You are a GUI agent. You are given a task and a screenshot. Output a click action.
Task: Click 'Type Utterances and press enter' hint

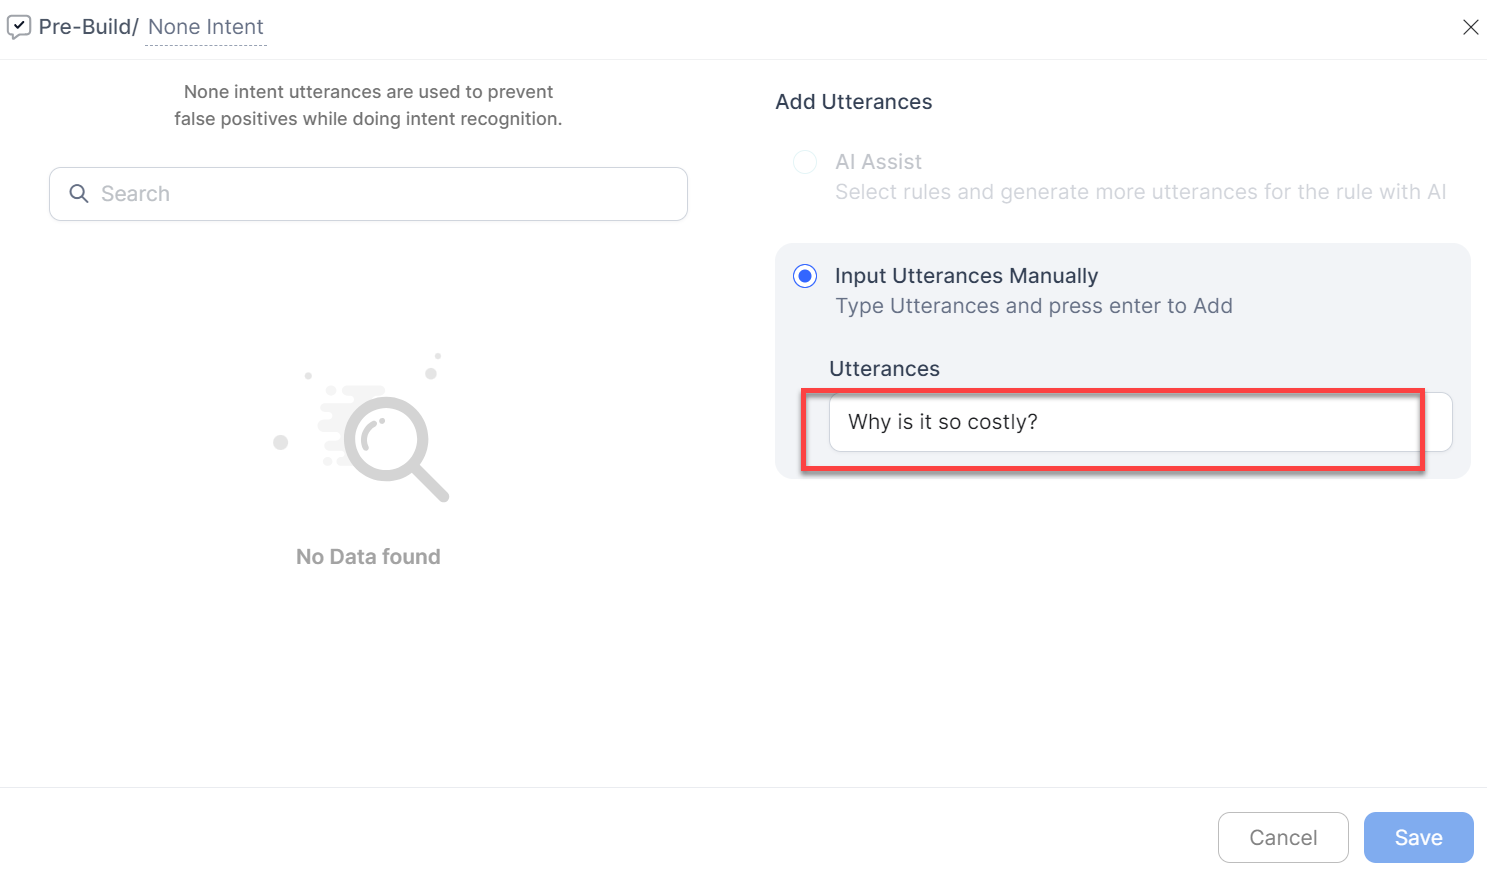[1033, 306]
